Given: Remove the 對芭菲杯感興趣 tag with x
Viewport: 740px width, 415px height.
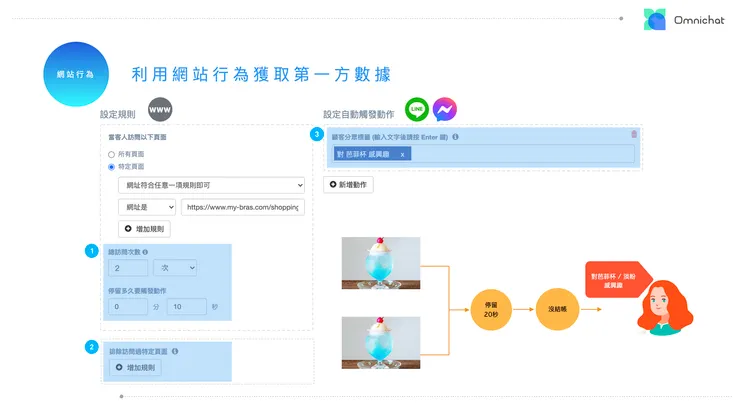Looking at the screenshot, I should point(402,154).
